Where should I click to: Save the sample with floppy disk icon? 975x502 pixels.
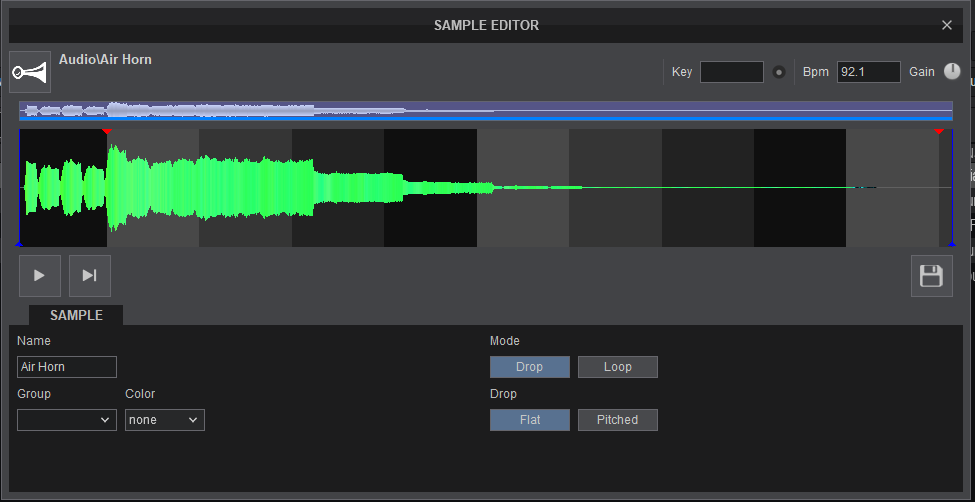point(931,276)
